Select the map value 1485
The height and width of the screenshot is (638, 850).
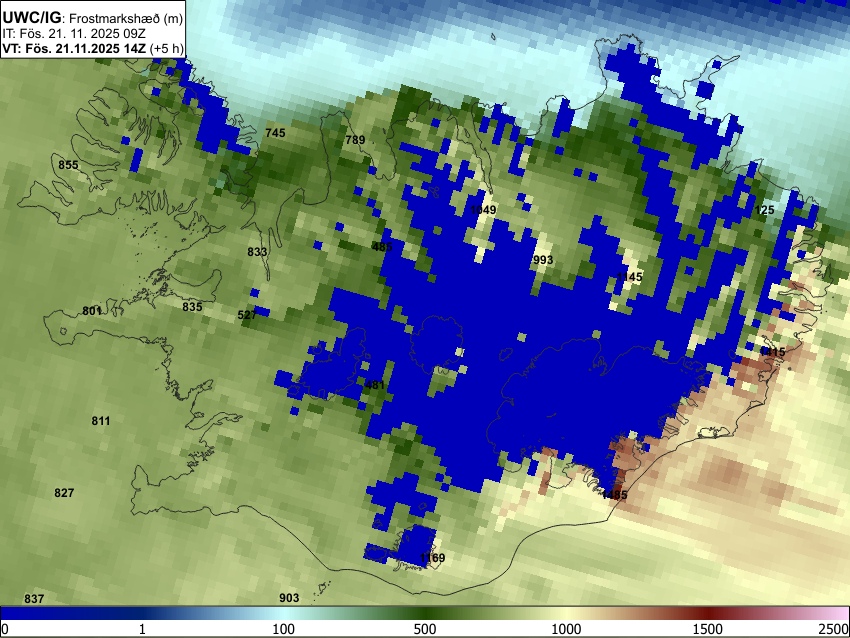(614, 494)
